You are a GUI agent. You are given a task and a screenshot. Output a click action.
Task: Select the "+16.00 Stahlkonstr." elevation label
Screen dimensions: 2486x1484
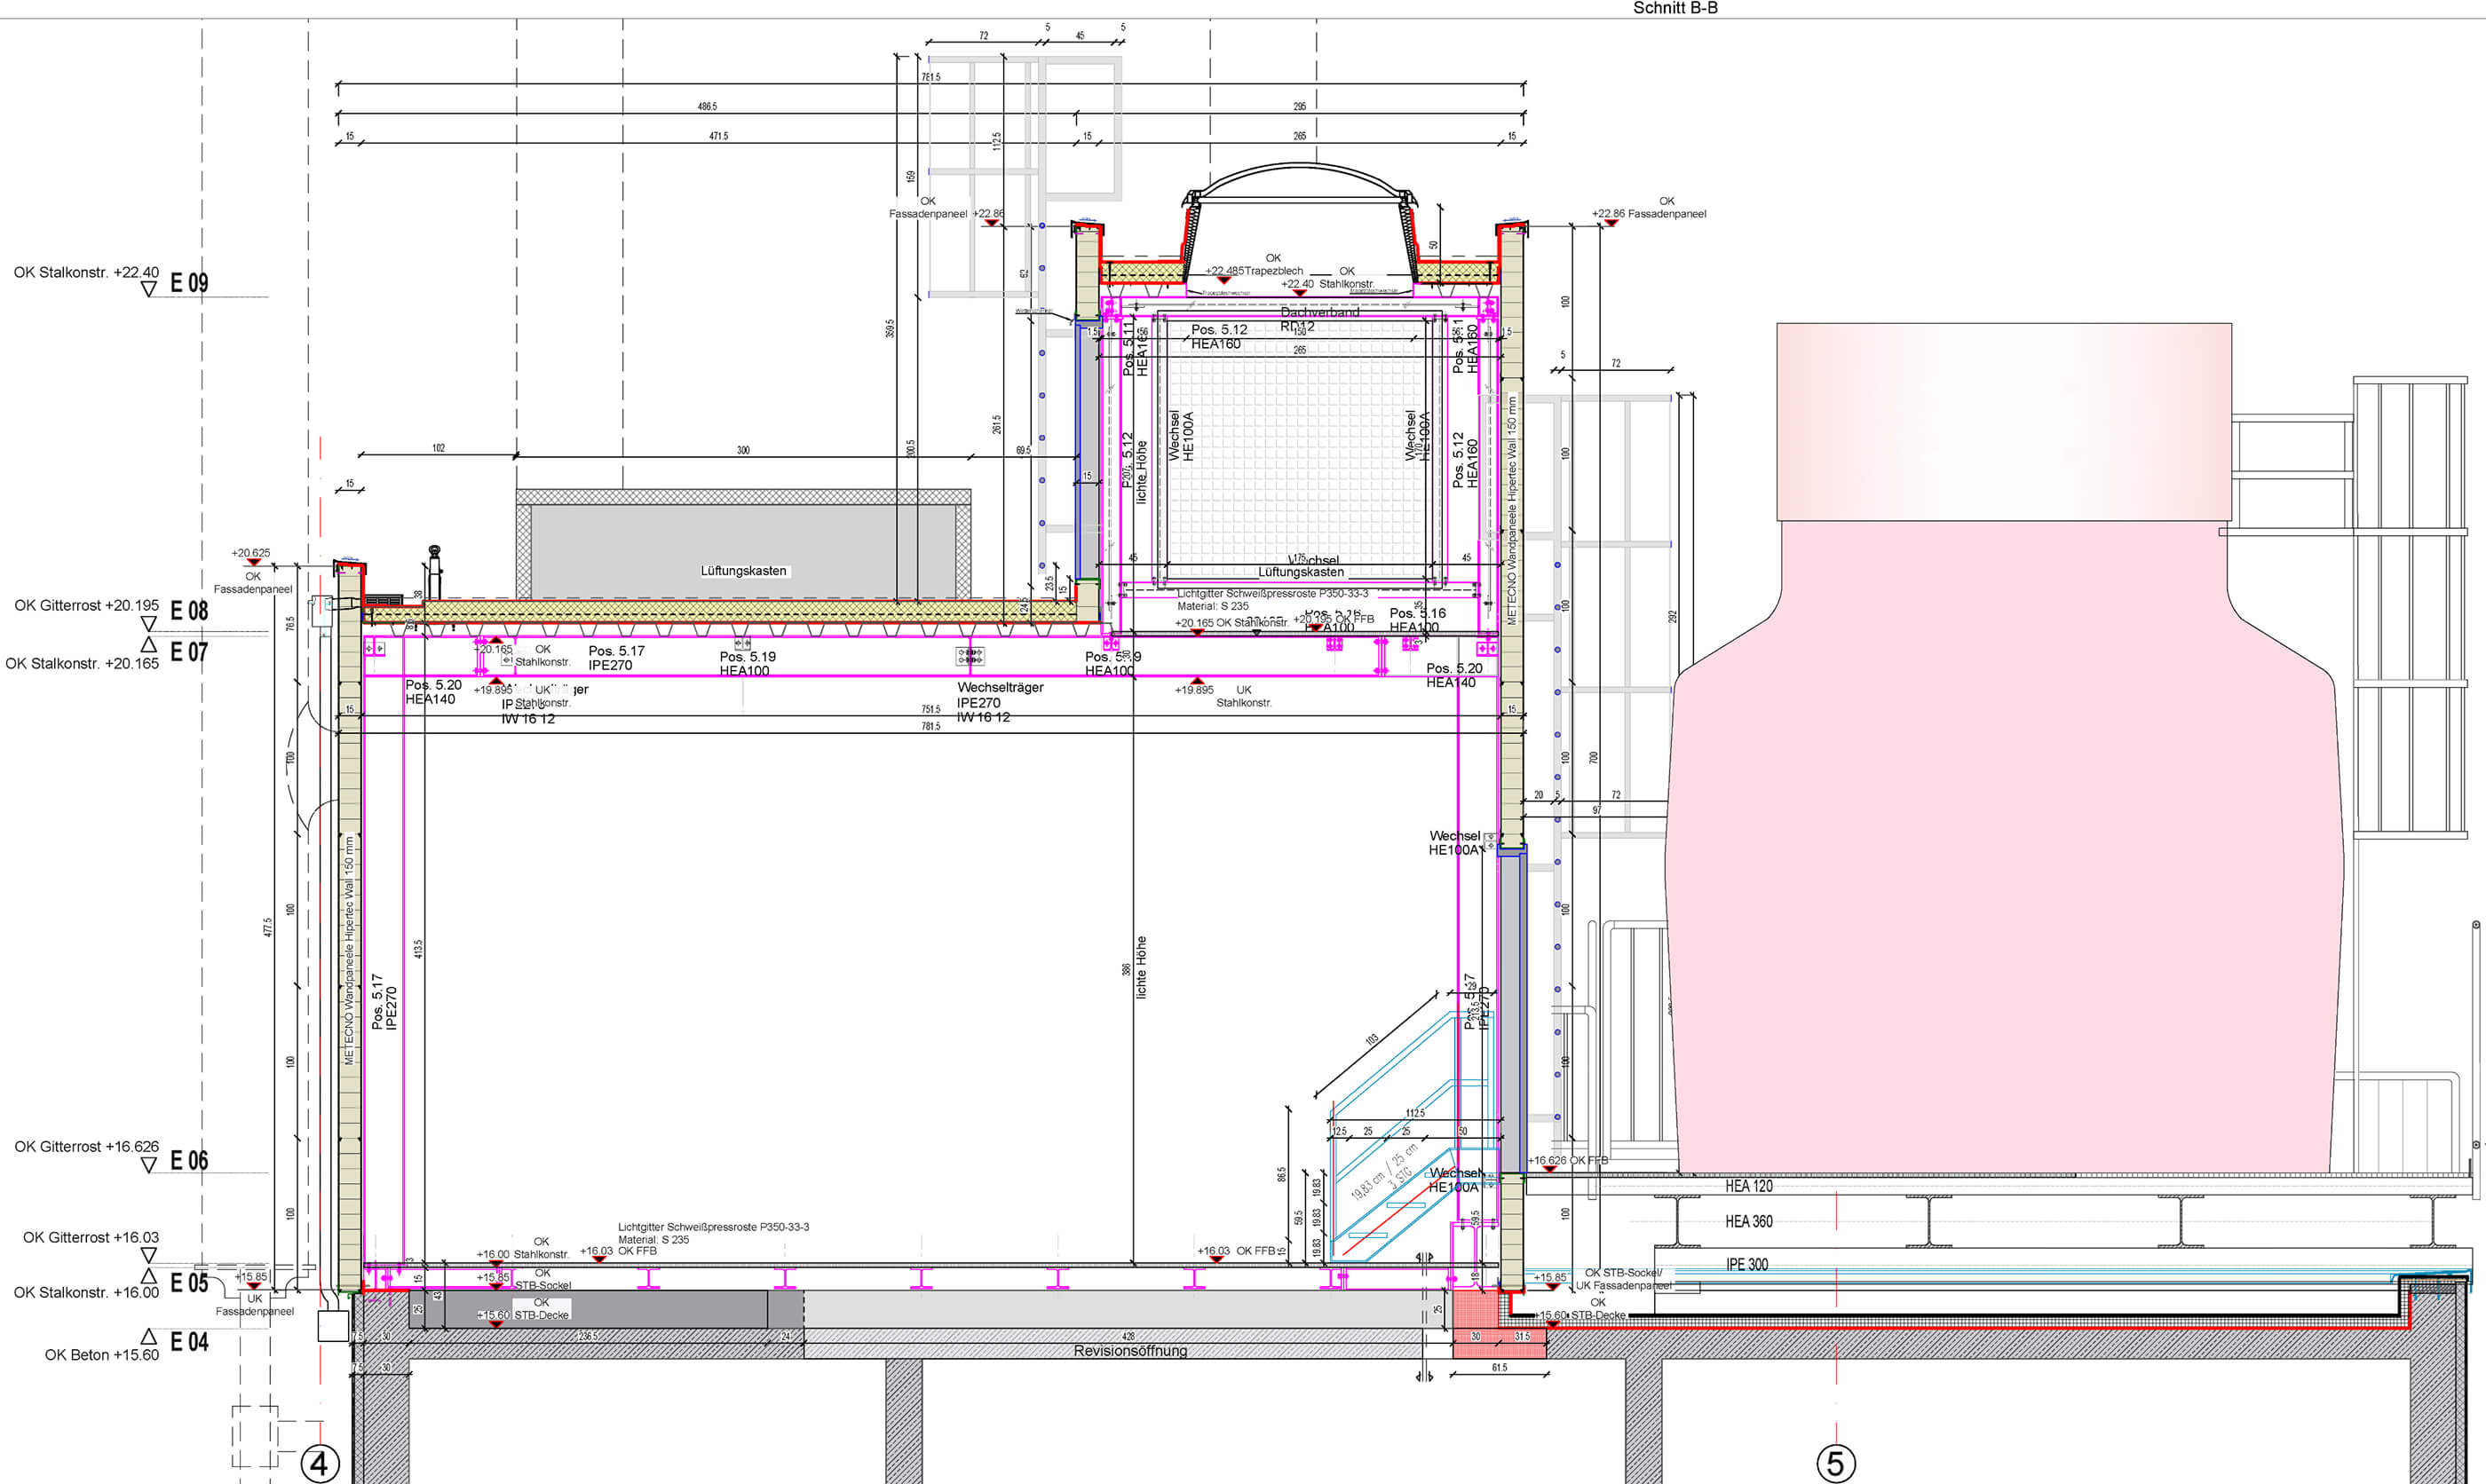coord(523,1254)
